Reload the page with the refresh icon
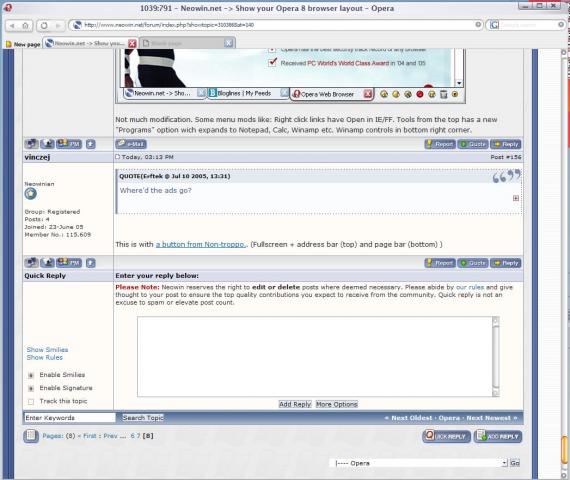 point(44,25)
